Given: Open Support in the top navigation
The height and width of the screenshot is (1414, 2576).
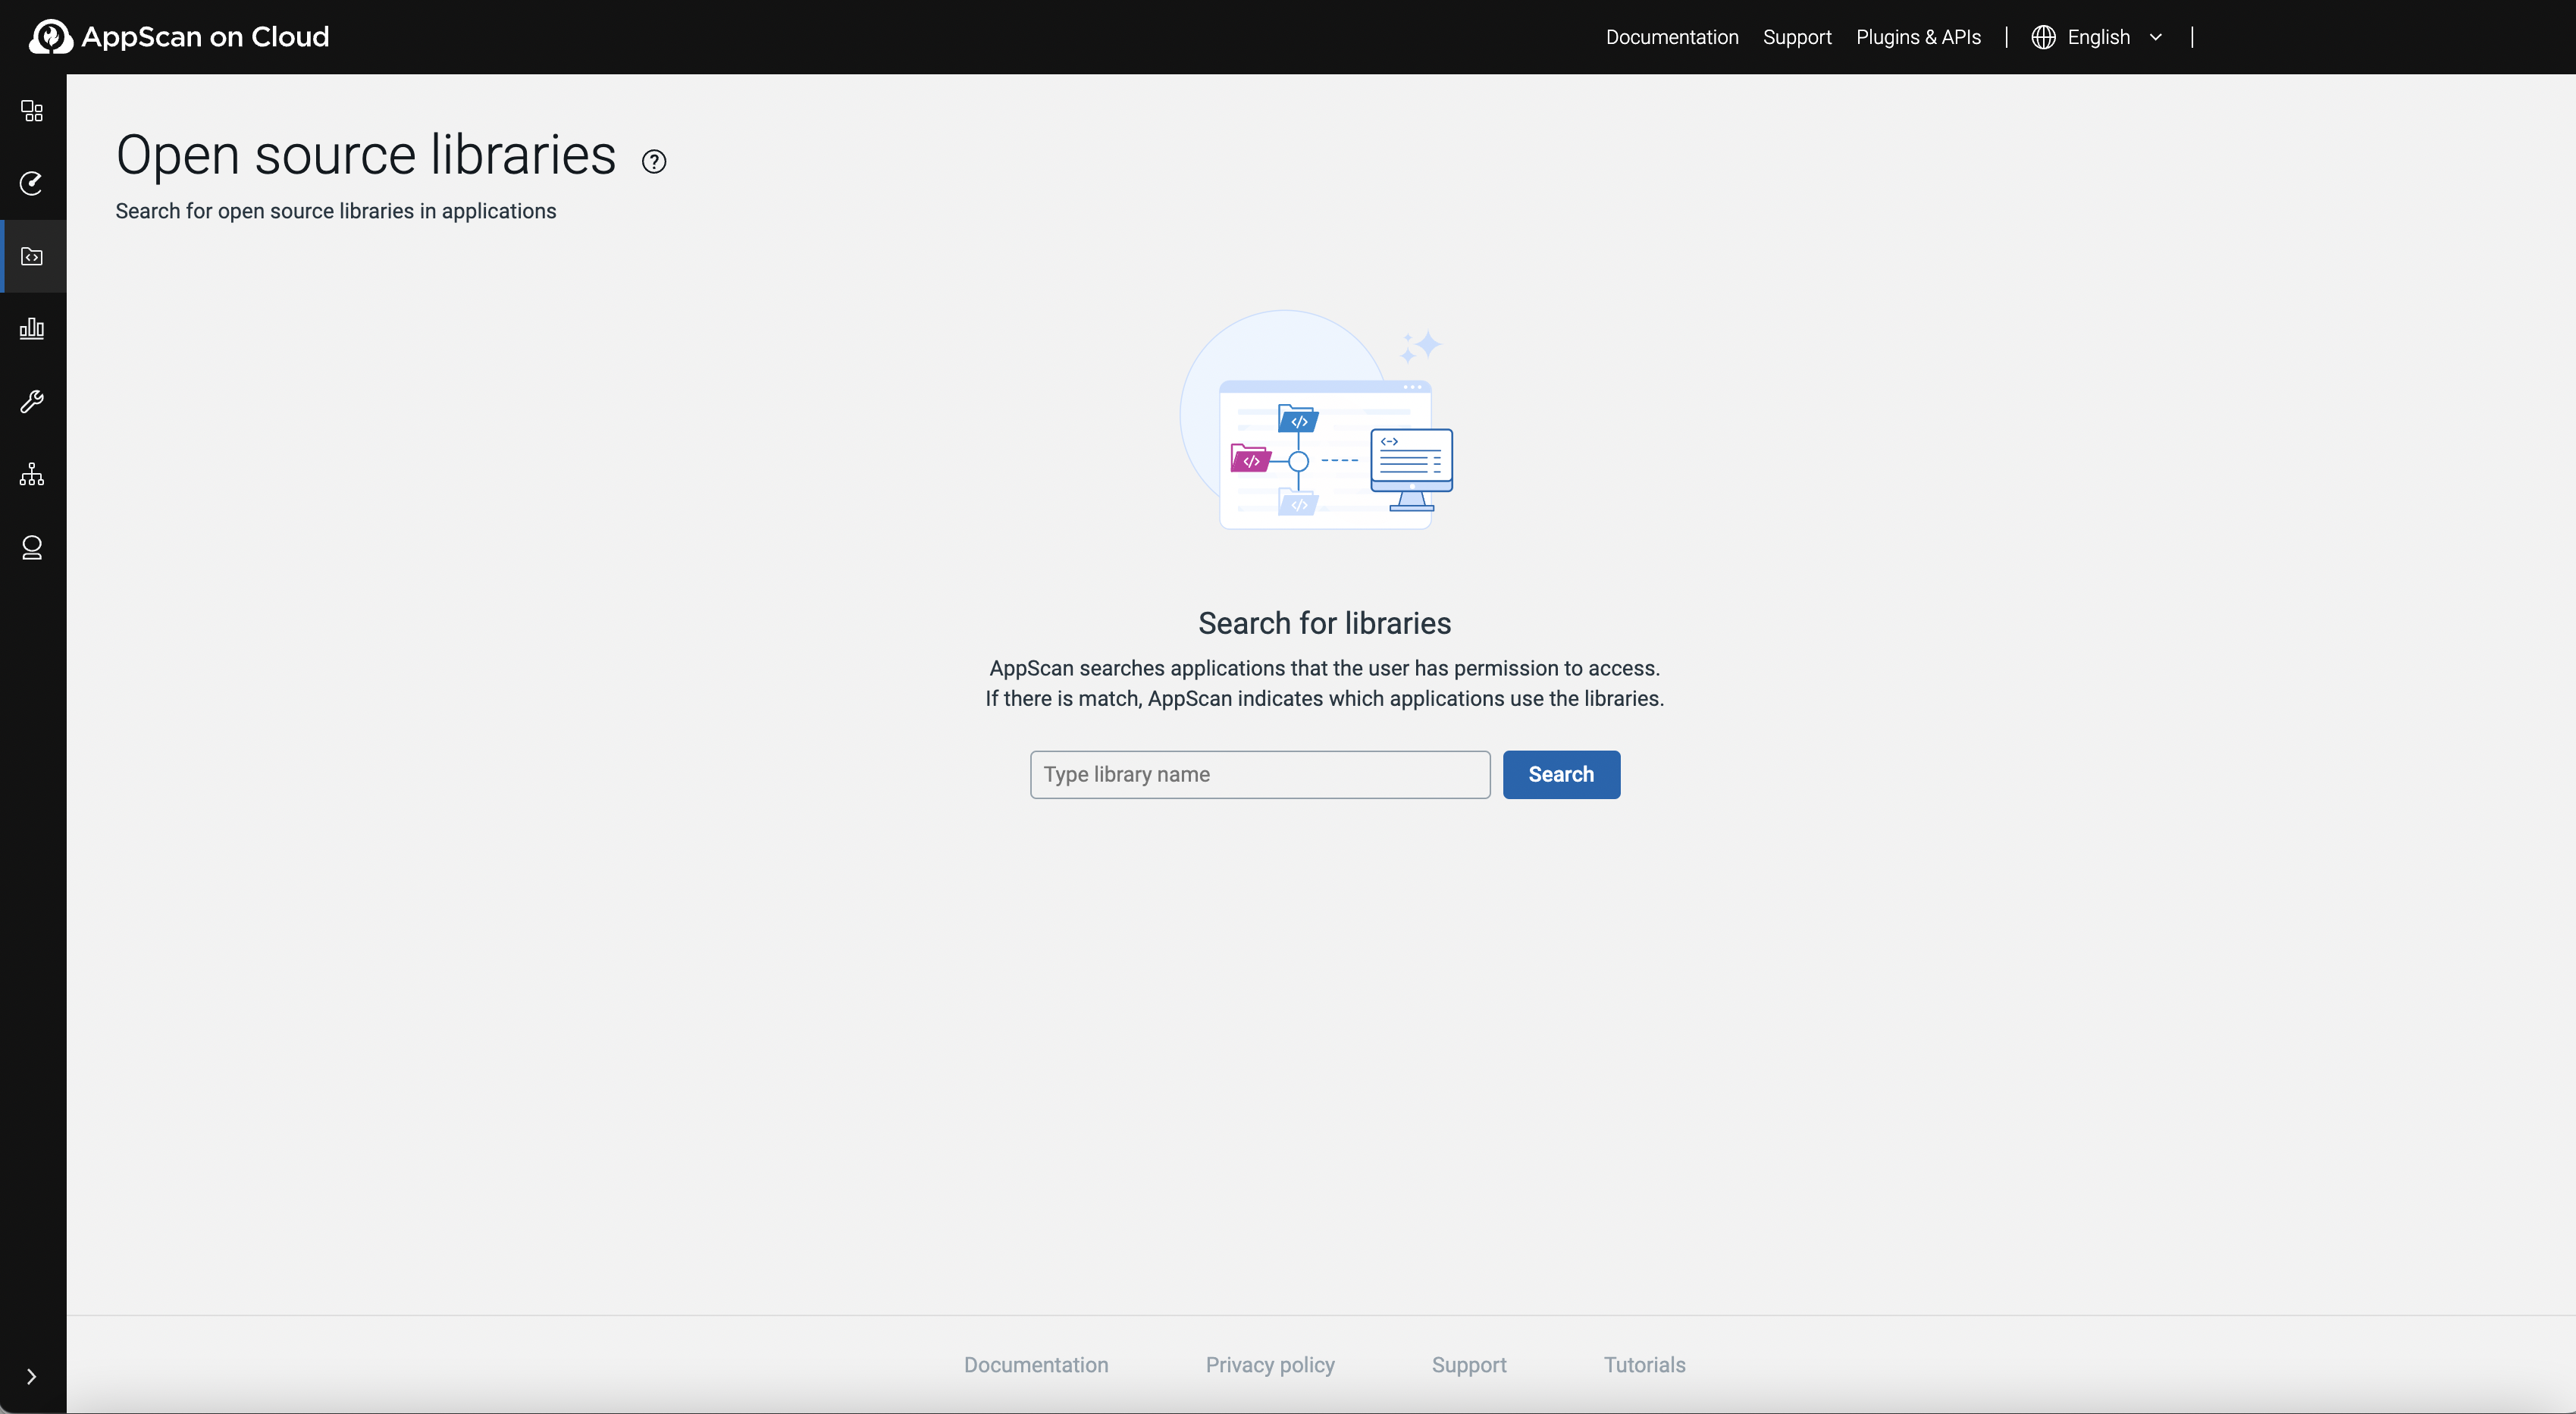Looking at the screenshot, I should click(x=1797, y=37).
